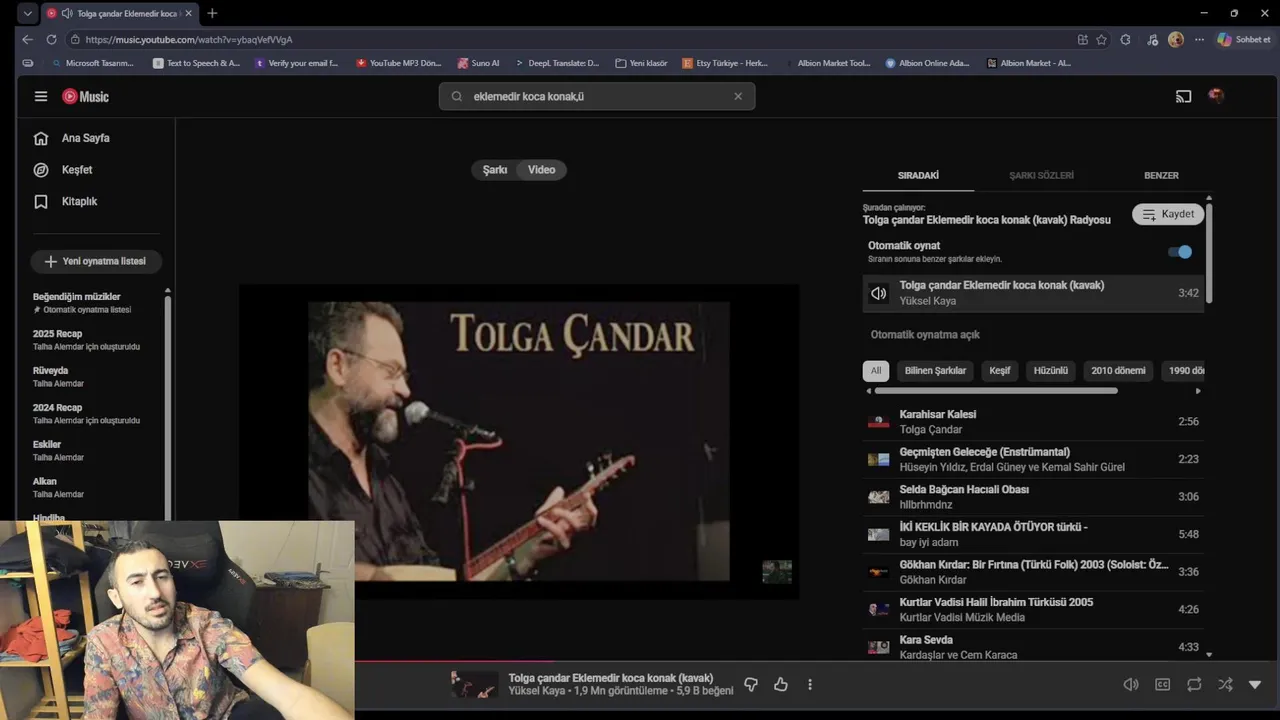Open the hamburger guide menu
Viewport: 1280px width, 720px height.
tap(41, 96)
